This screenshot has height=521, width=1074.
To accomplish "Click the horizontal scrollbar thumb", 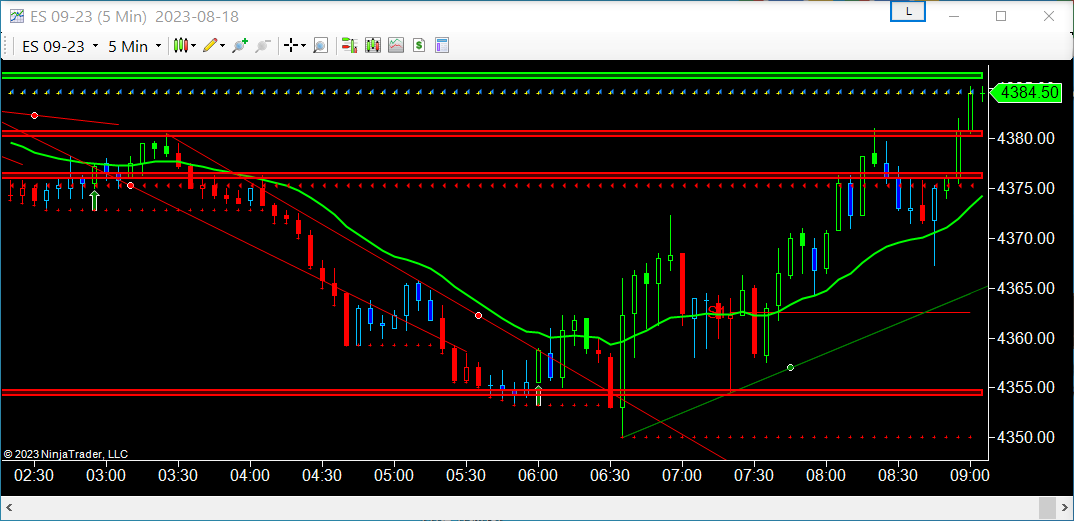I will pos(1047,509).
